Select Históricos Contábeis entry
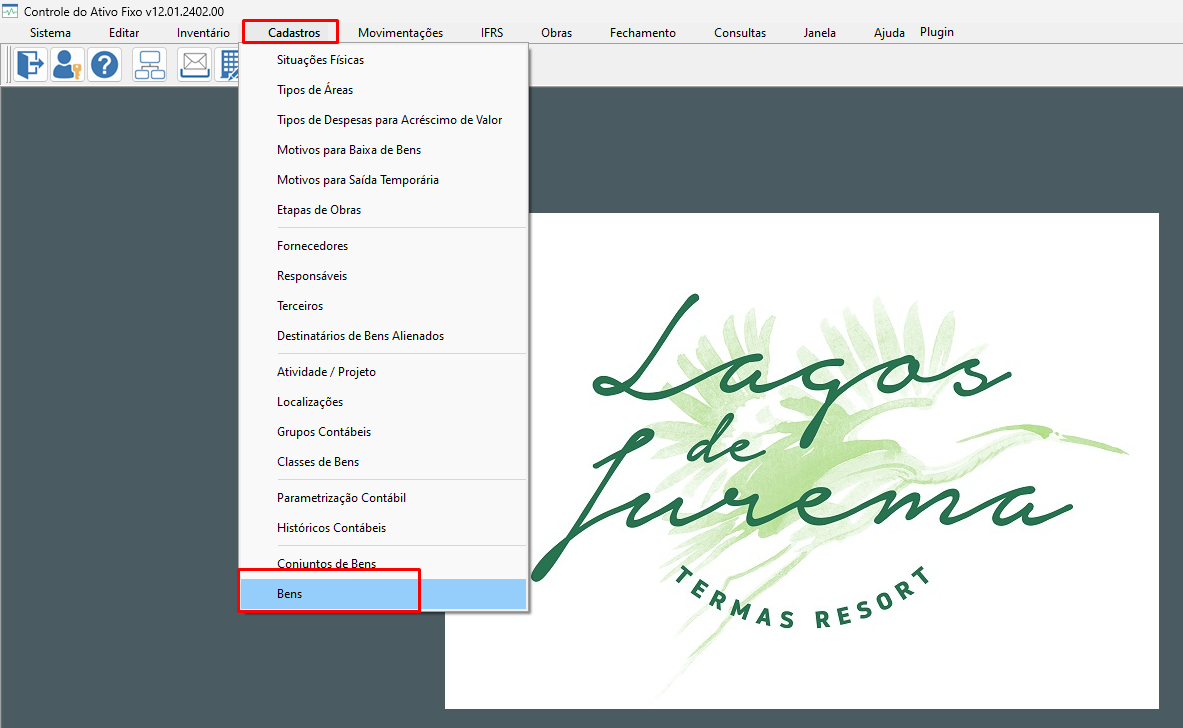This screenshot has height=728, width=1183. click(x=383, y=528)
